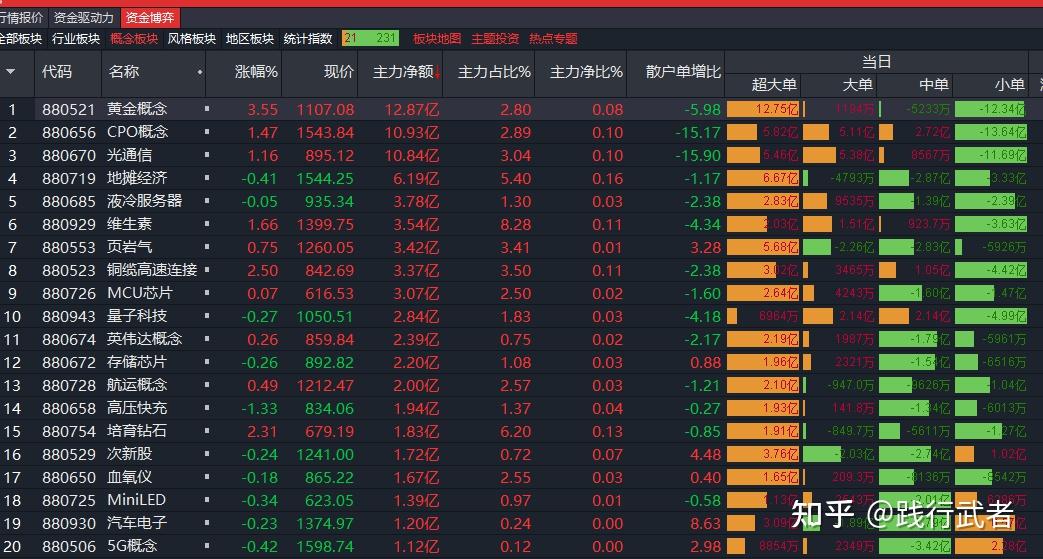Click the square marker beside 5G概念
This screenshot has width=1043, height=559.
pos(207,546)
